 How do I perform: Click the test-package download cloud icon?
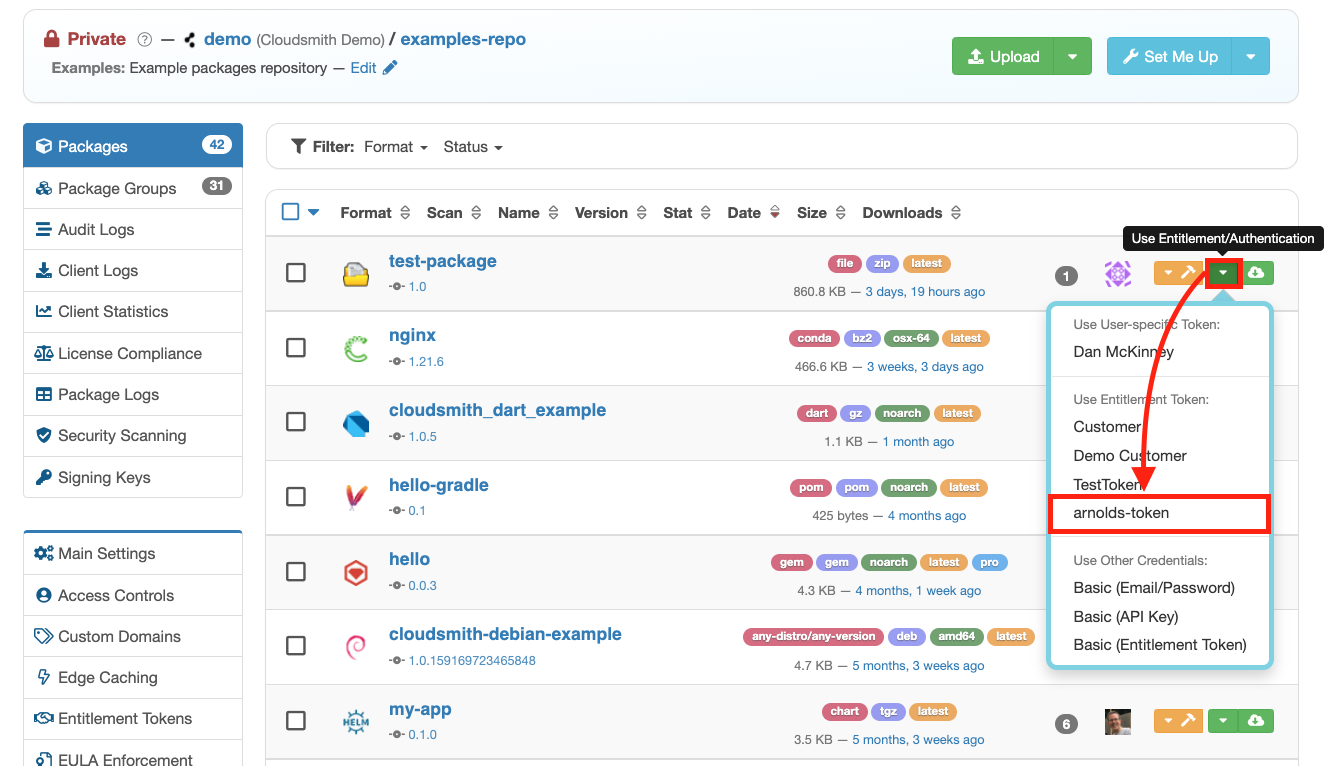[1257, 273]
